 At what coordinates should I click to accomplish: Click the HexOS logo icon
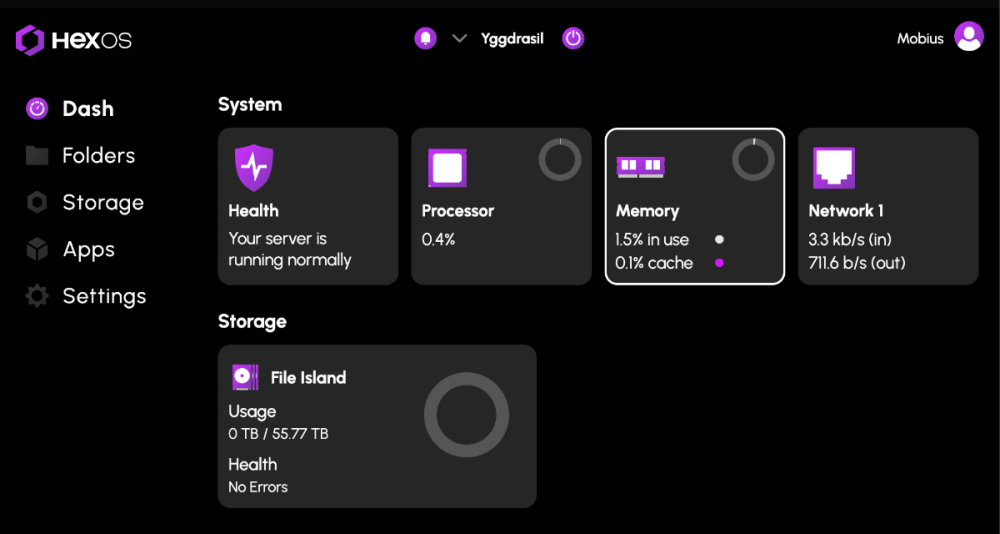[30, 40]
